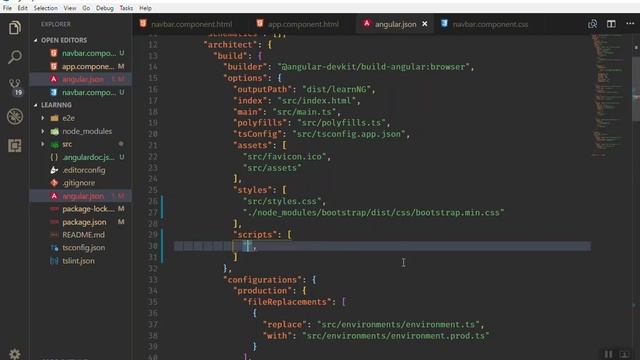Switch to navbar.component.css tab
The image size is (640, 360).
click(490, 24)
